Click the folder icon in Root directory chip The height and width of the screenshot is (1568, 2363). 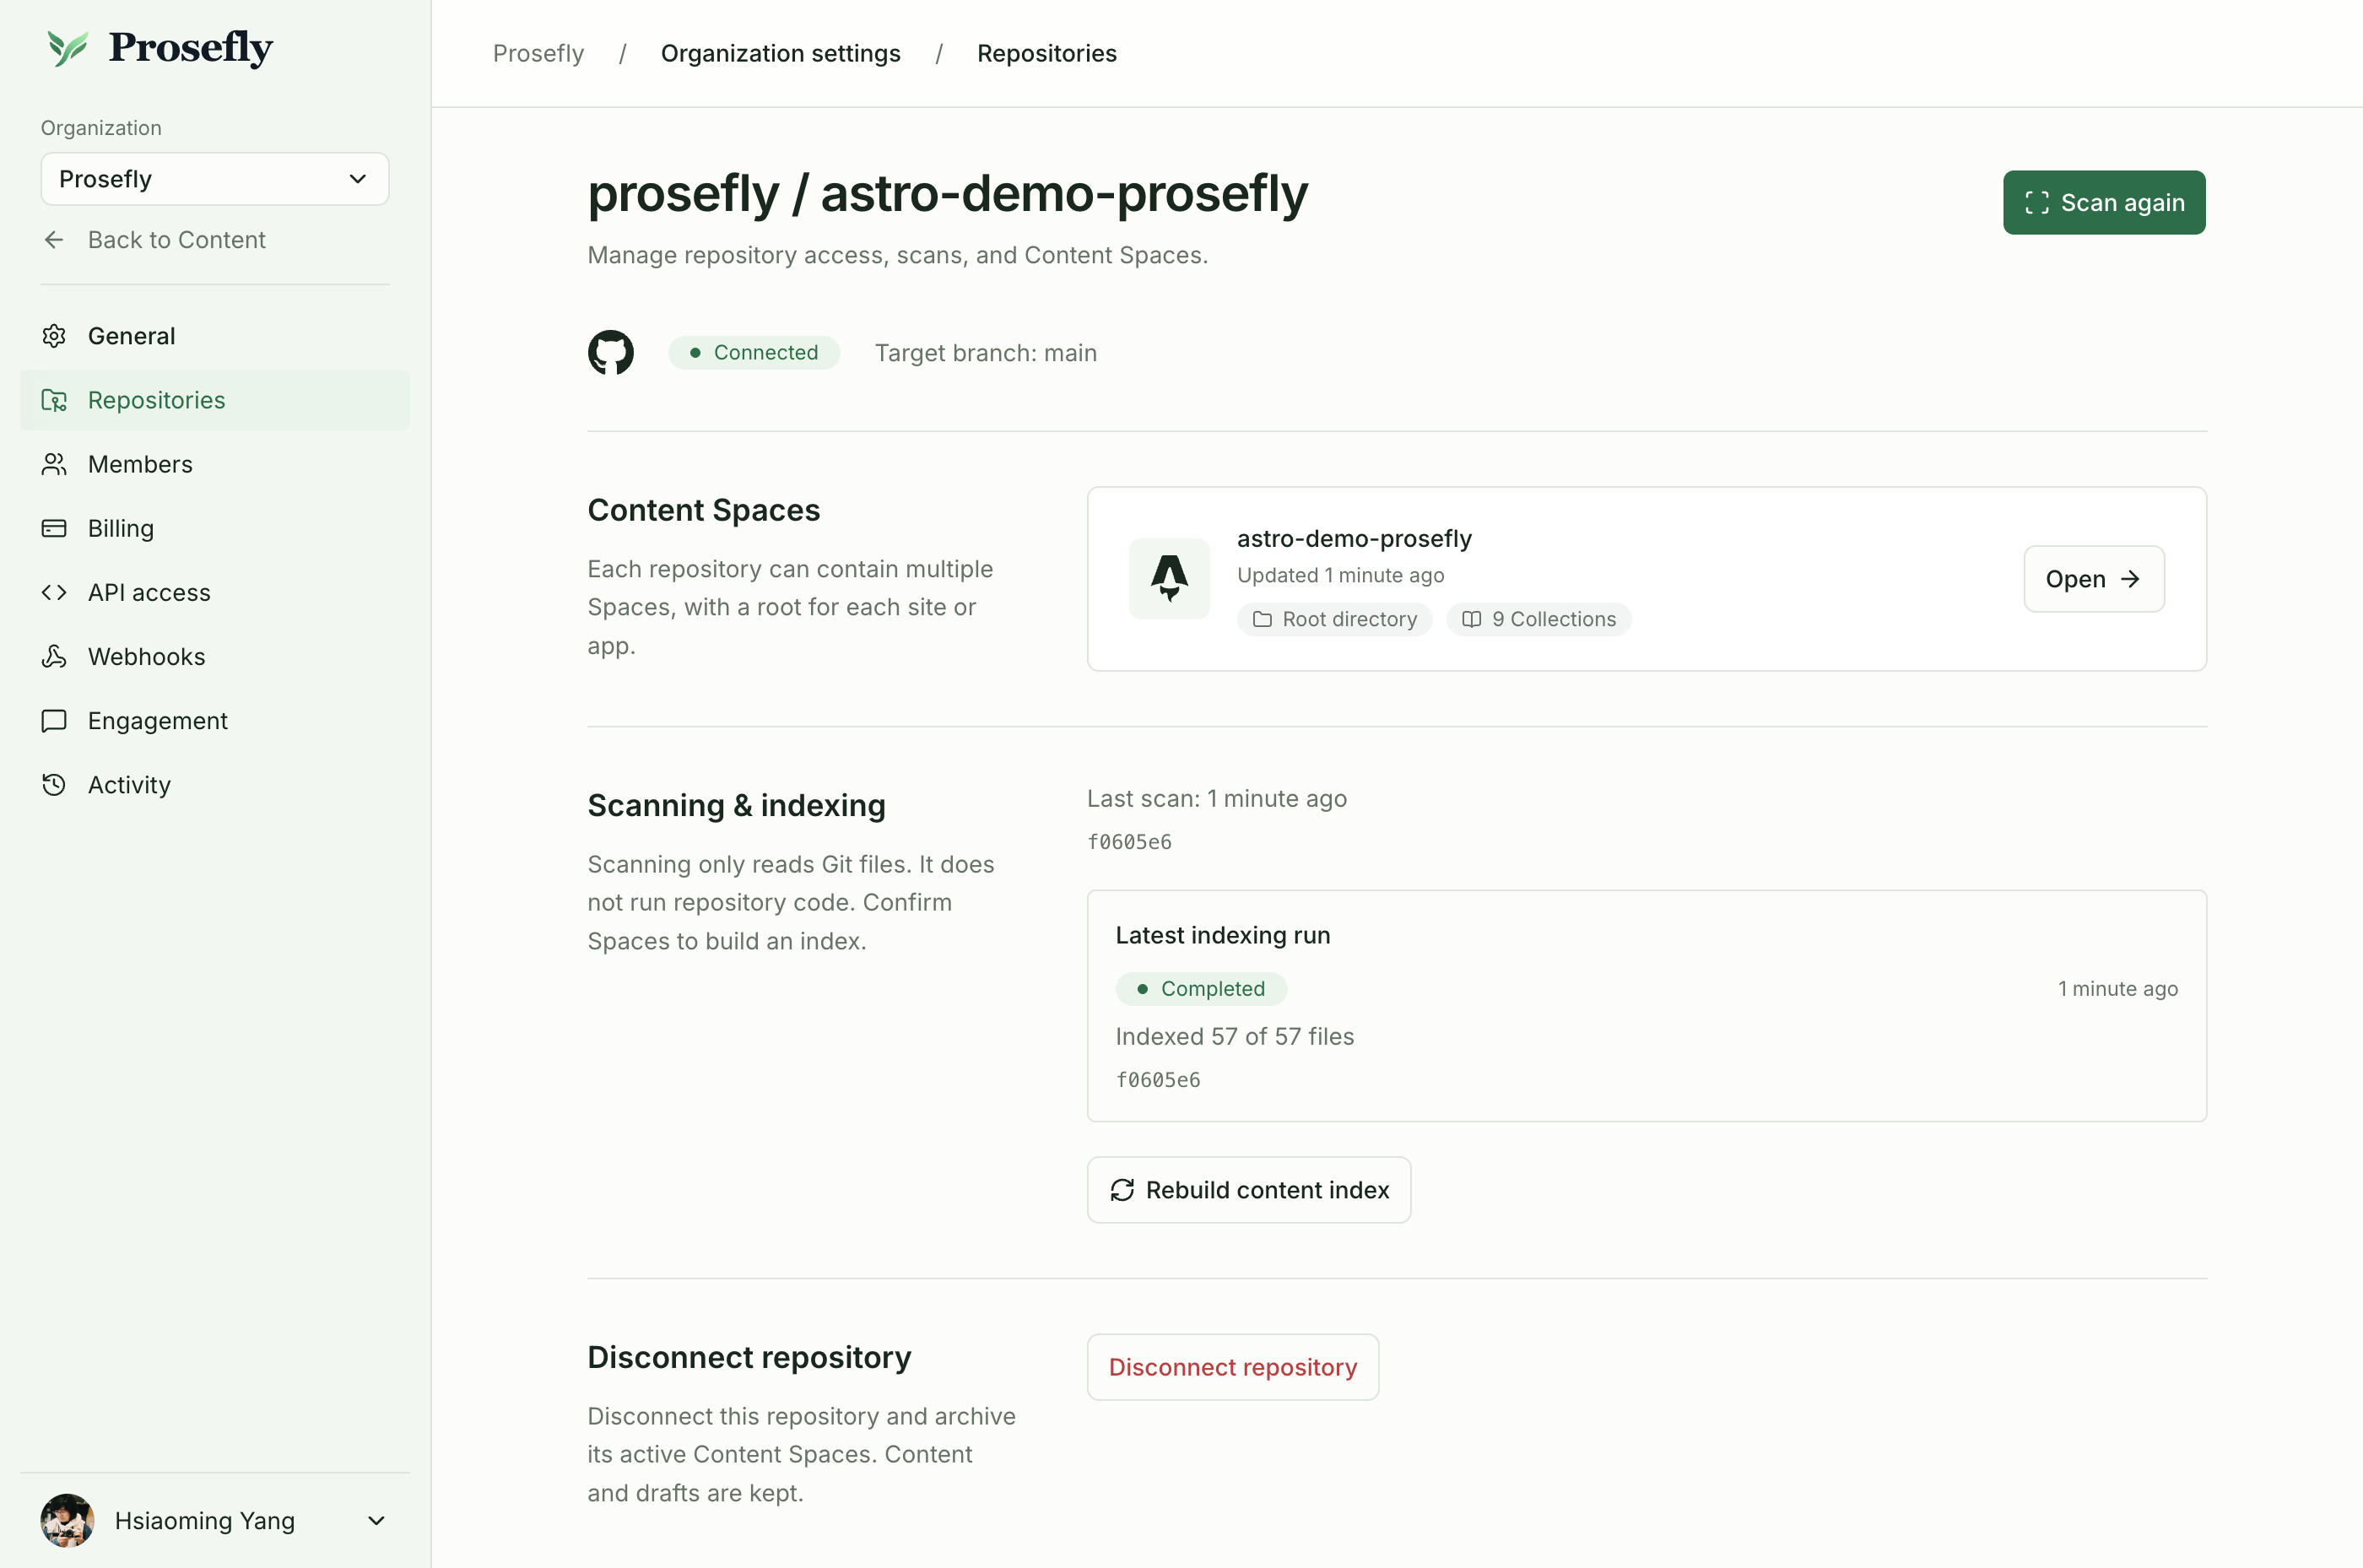click(x=1262, y=619)
